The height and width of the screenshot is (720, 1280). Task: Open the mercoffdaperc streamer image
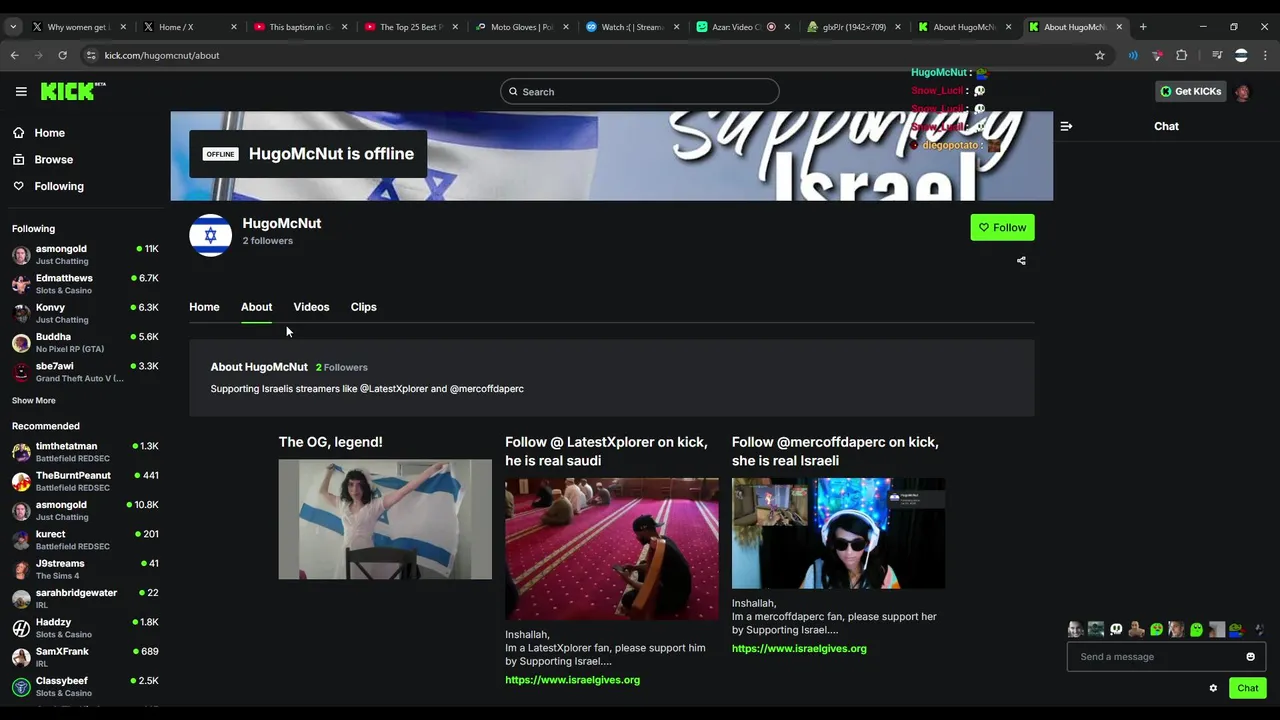(x=838, y=533)
